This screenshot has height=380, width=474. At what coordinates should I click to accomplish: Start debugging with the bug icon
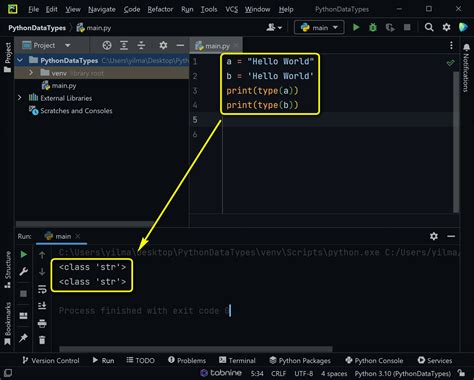pyautogui.click(x=373, y=27)
